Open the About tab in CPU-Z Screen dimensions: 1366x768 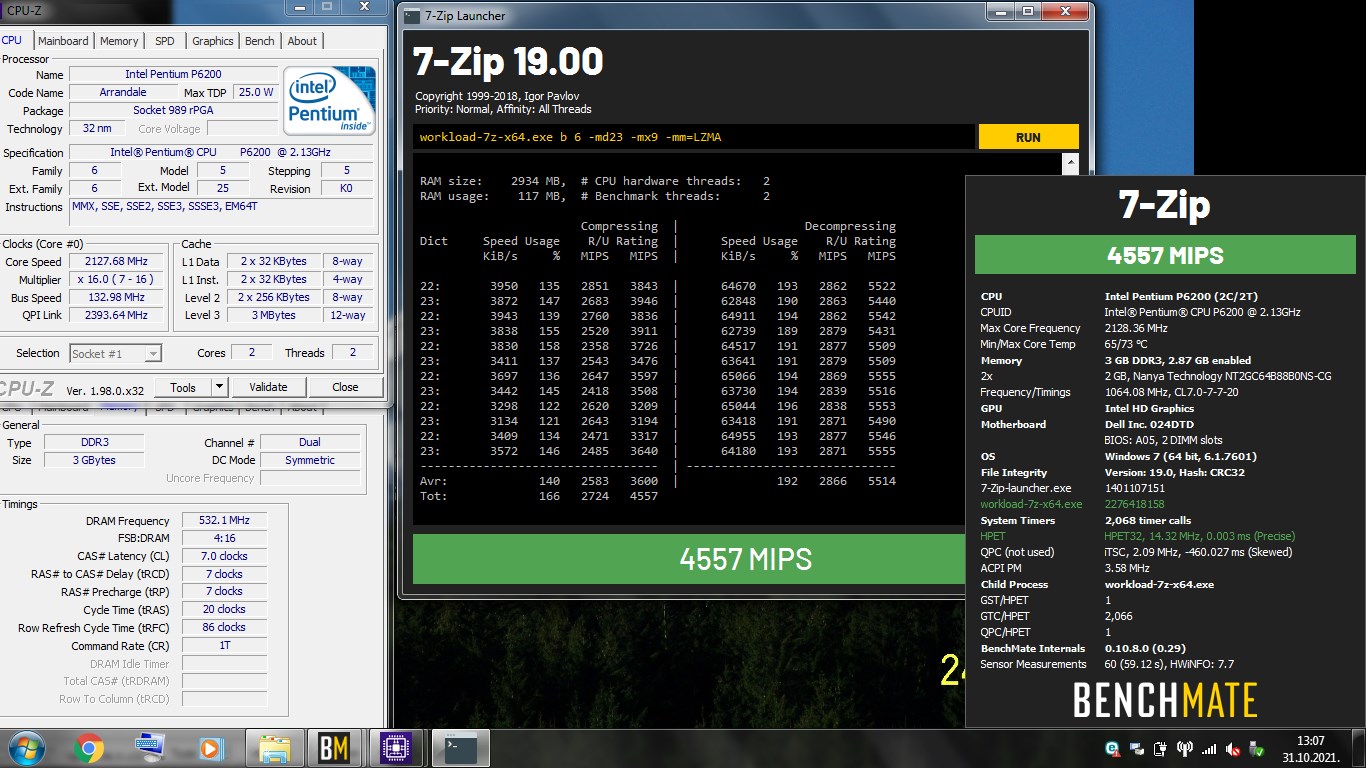(x=302, y=41)
